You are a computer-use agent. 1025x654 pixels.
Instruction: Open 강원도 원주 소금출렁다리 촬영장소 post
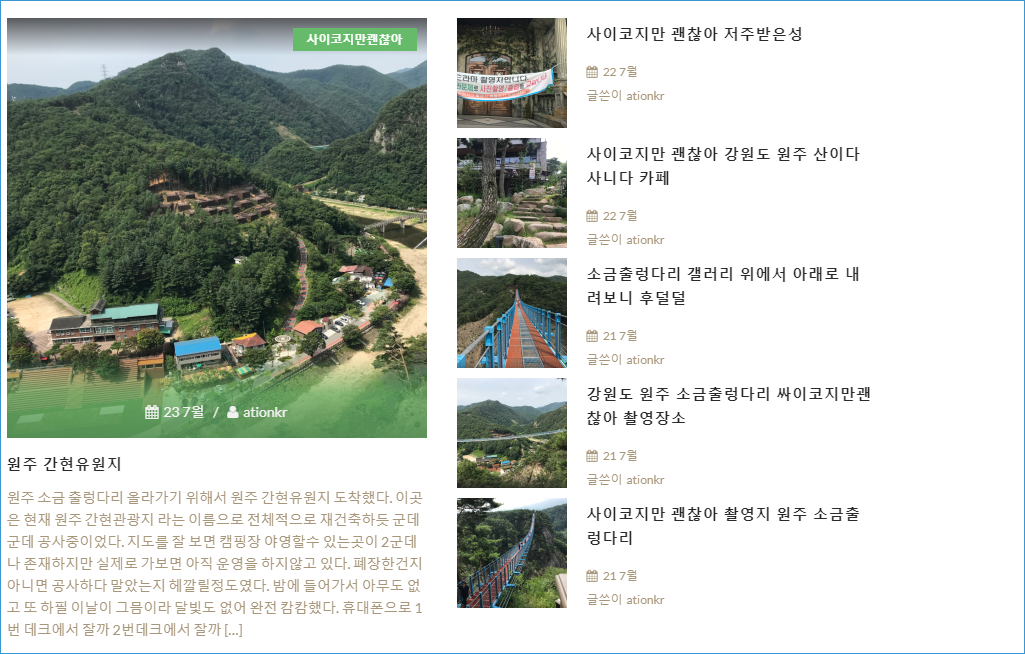click(728, 405)
